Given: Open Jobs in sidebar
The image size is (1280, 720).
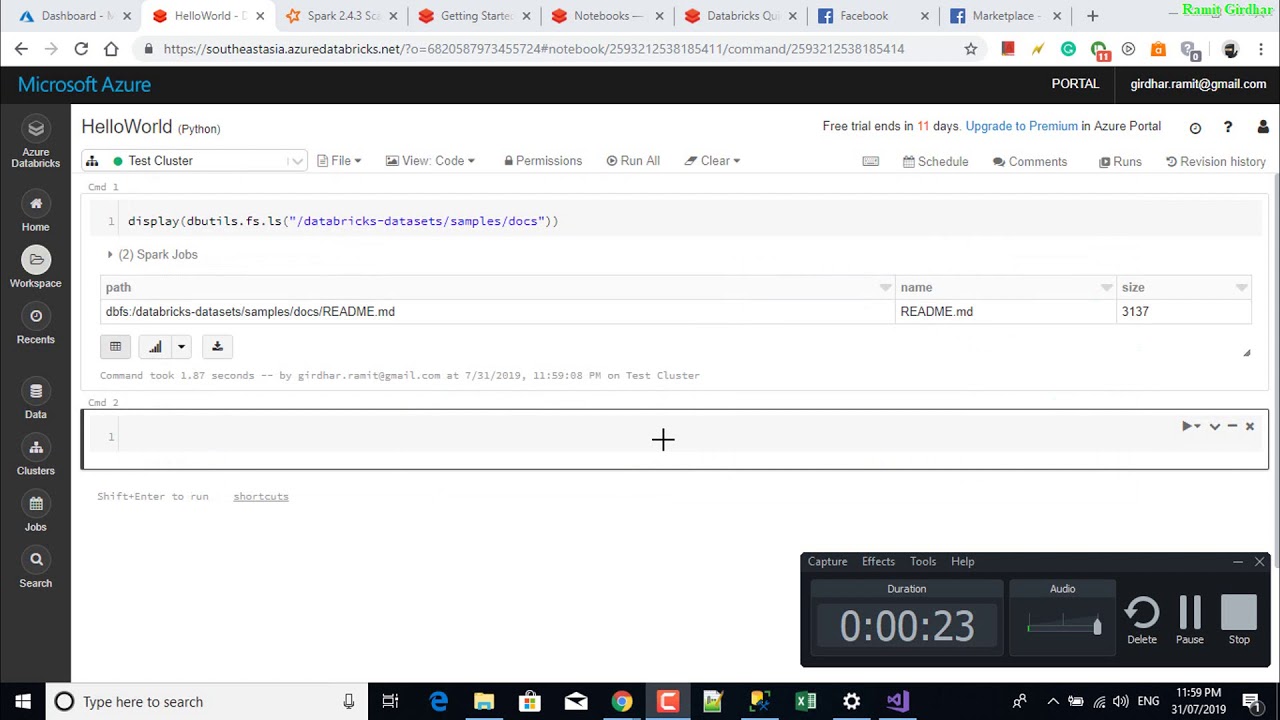Looking at the screenshot, I should (36, 512).
